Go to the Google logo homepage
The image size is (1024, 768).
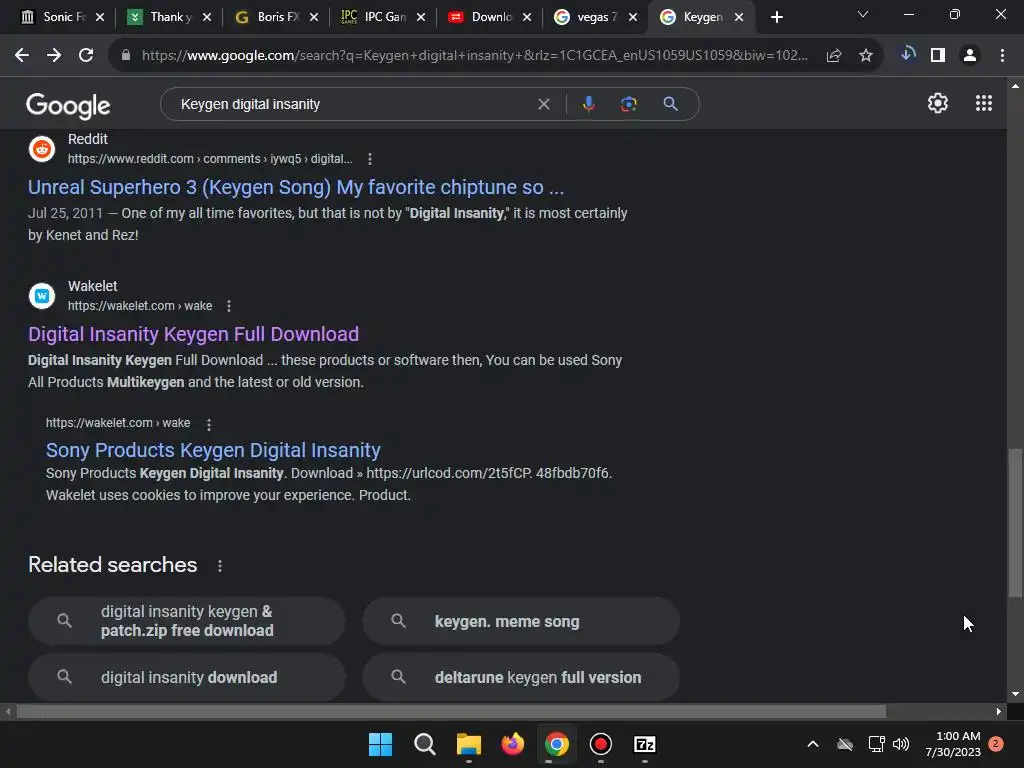pos(68,105)
